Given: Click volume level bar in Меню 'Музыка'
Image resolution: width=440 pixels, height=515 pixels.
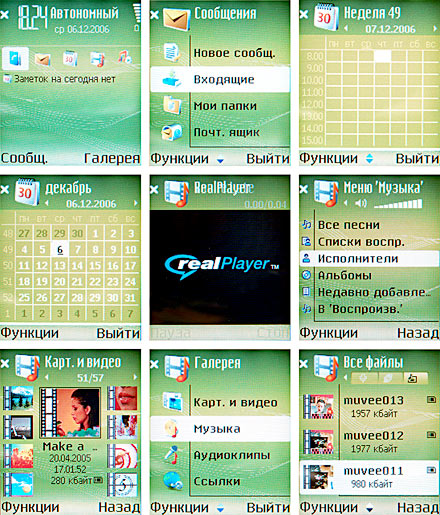Looking at the screenshot, I should click(398, 203).
